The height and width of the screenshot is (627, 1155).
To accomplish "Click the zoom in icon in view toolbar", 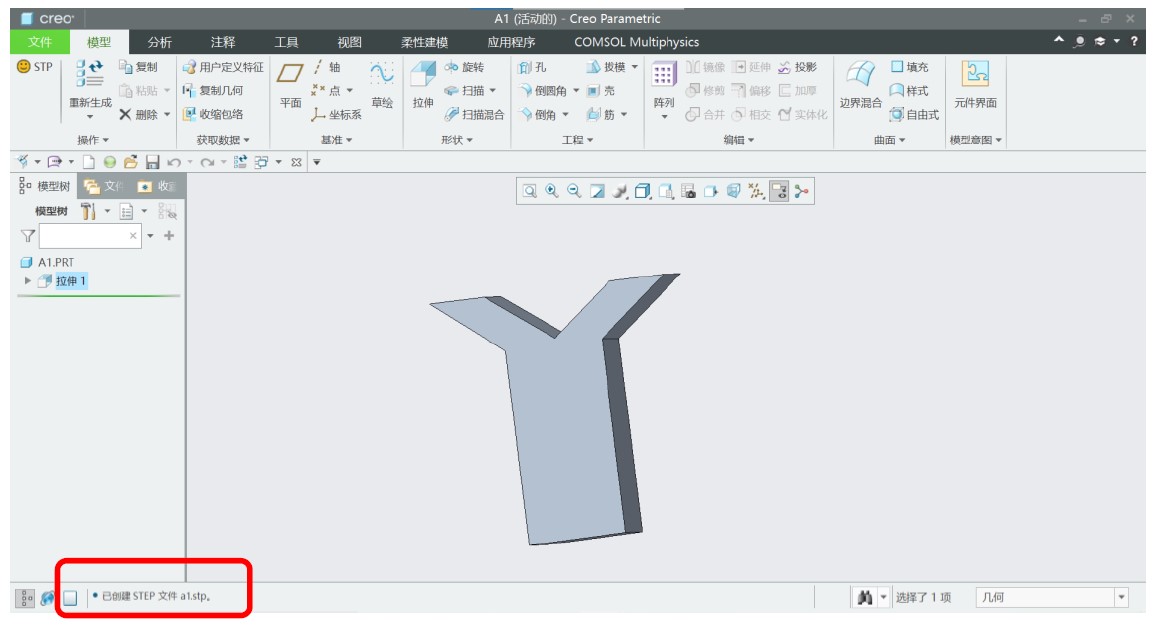I will pos(552,192).
